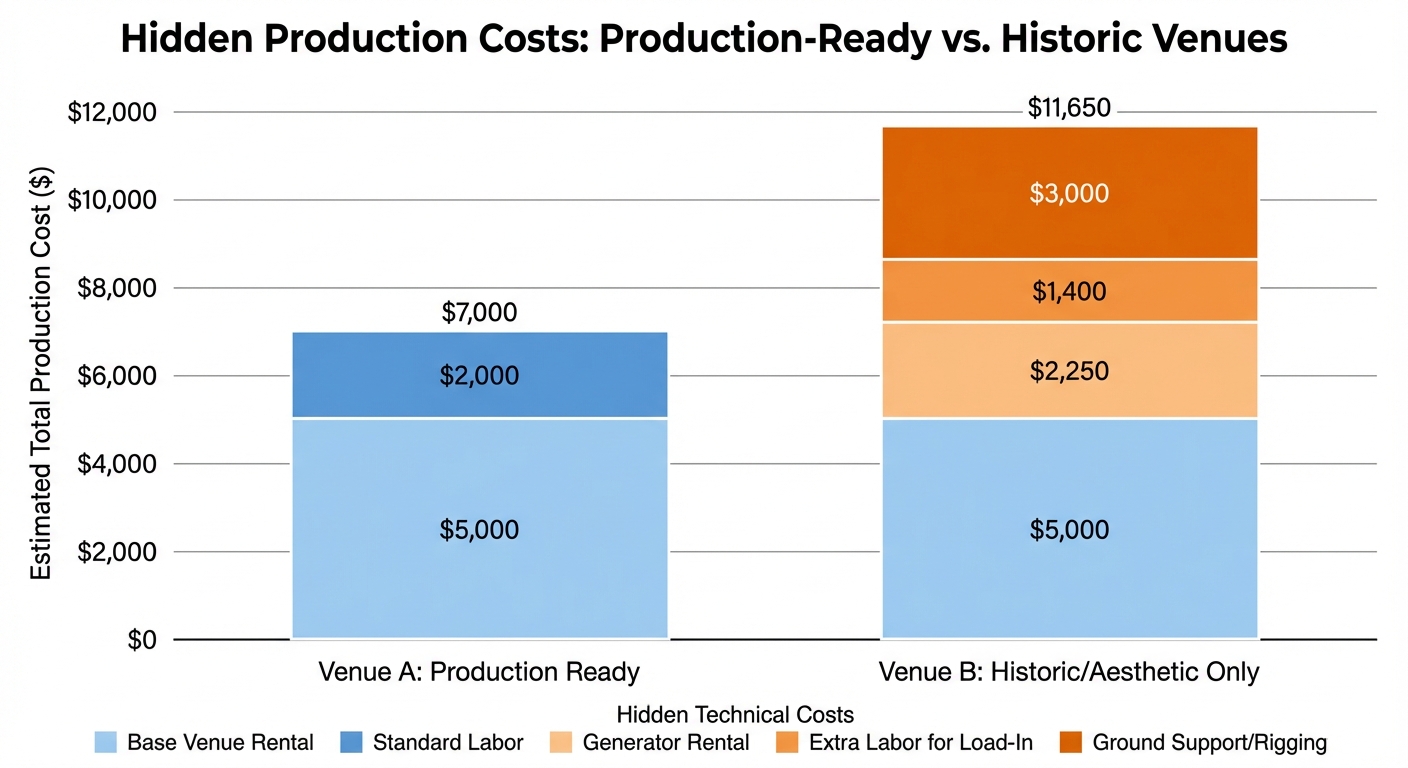This screenshot has width=1408, height=768.
Task: Select the Venue A: Production Ready label
Action: pyautogui.click(x=479, y=672)
